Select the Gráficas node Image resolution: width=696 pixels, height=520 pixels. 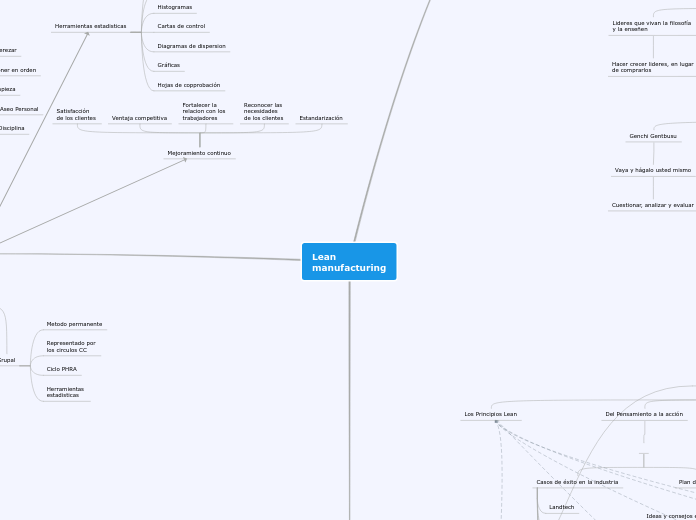(x=169, y=65)
